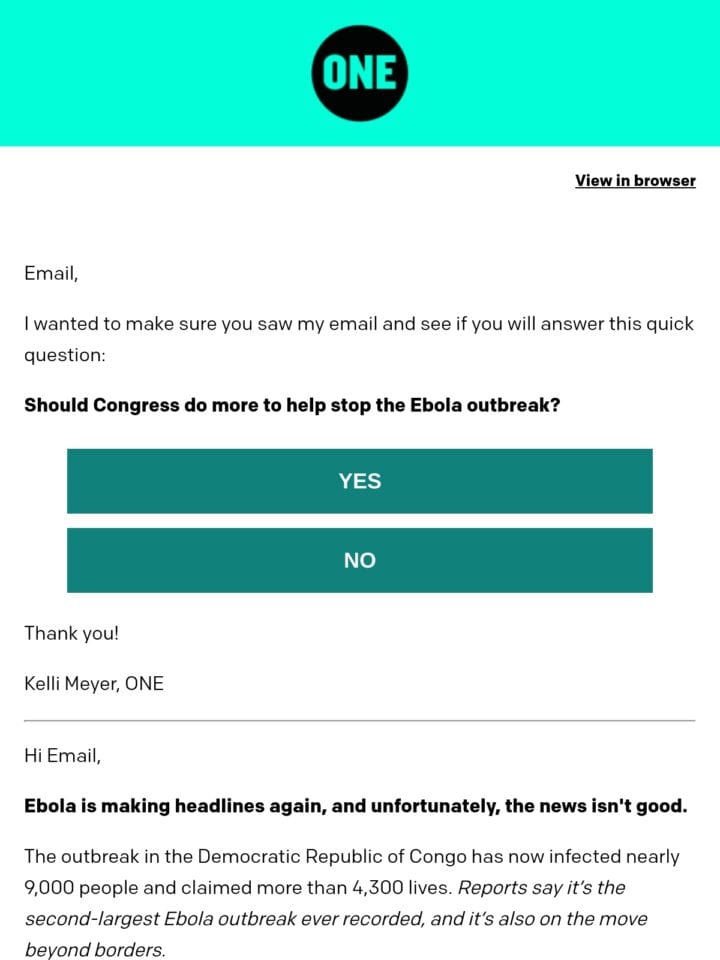Answer YES to the Ebola question
720x960 pixels.
(x=359, y=481)
